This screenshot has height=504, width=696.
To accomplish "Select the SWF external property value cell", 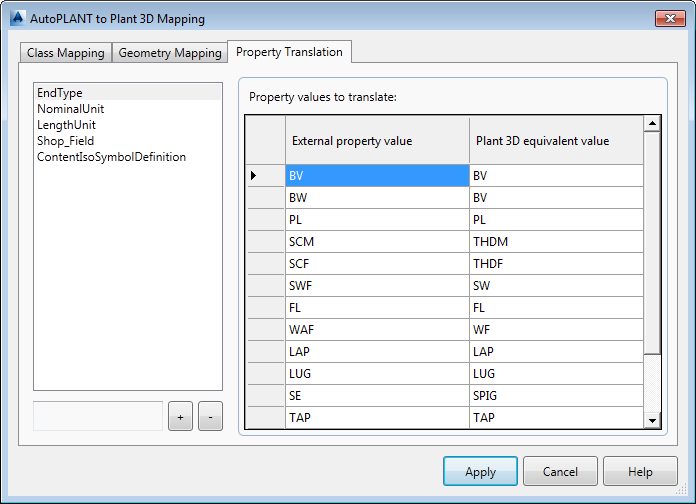I will coord(377,286).
